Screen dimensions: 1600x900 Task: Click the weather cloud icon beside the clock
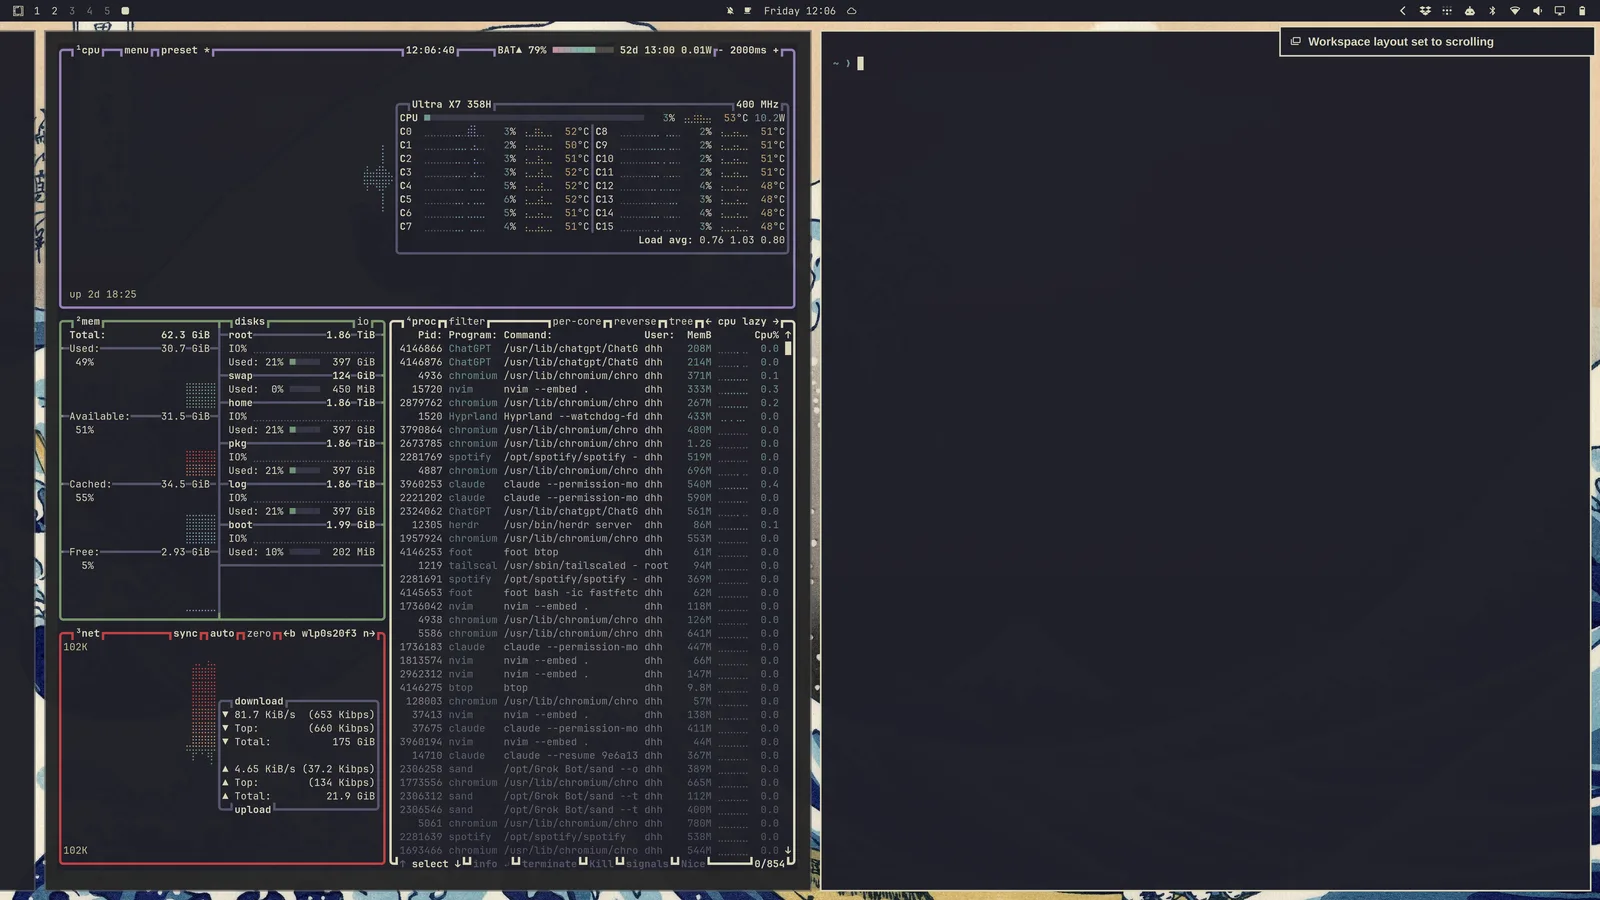pyautogui.click(x=852, y=11)
